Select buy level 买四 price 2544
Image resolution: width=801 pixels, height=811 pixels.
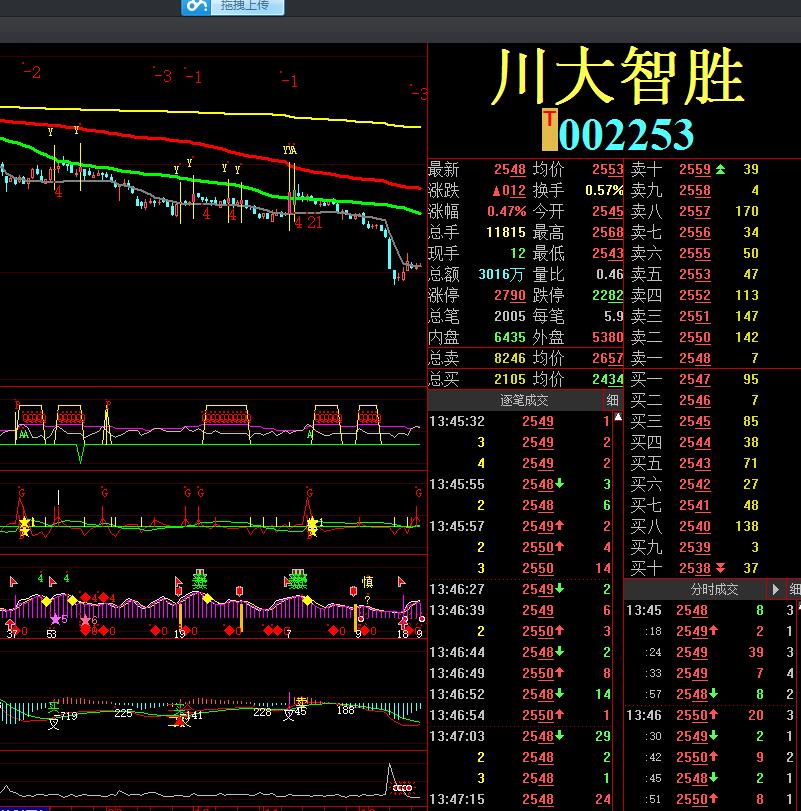click(694, 443)
